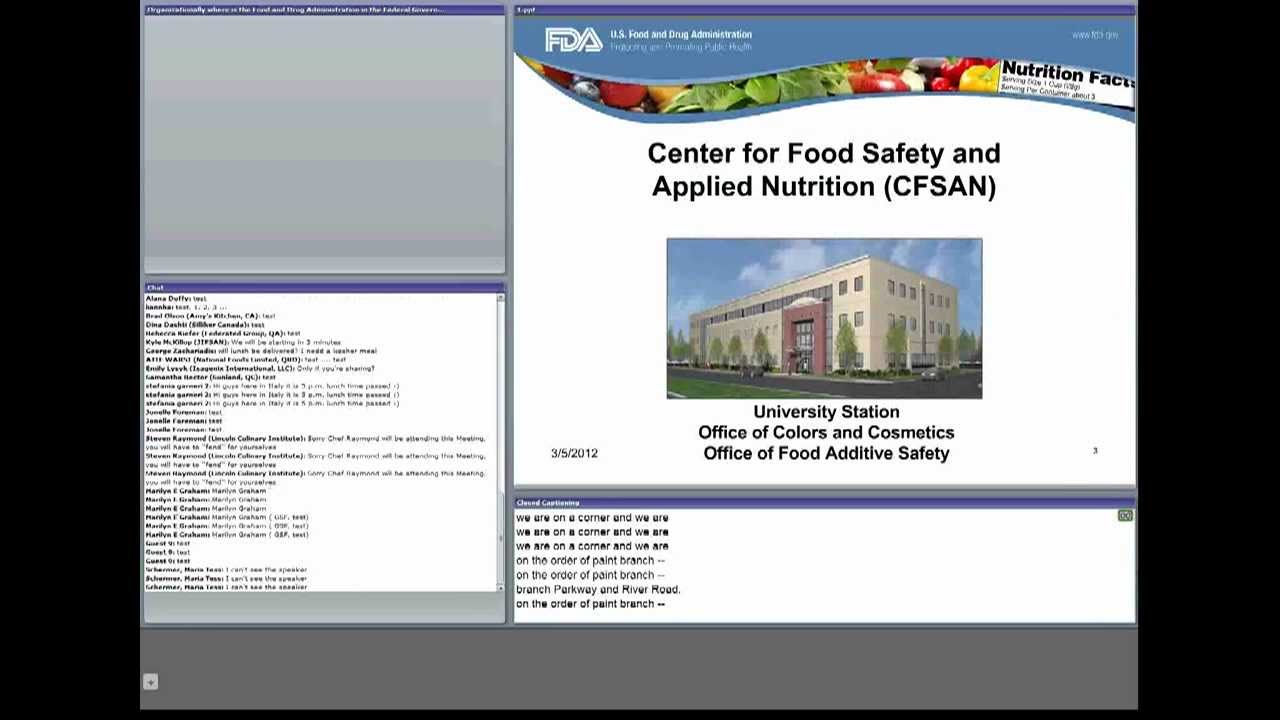
Task: Click 'Nutrition Facts' label graphic text
Action: (x=1066, y=74)
